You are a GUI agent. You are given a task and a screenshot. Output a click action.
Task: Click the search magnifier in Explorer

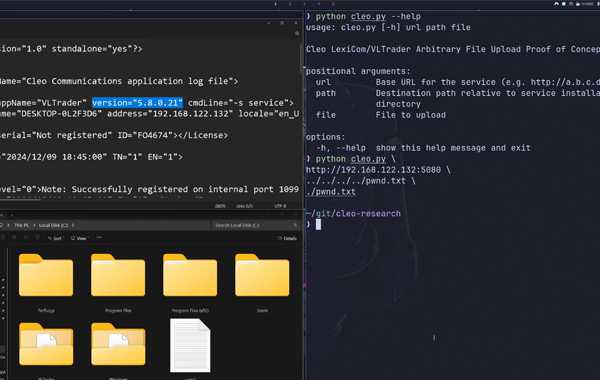[295, 225]
